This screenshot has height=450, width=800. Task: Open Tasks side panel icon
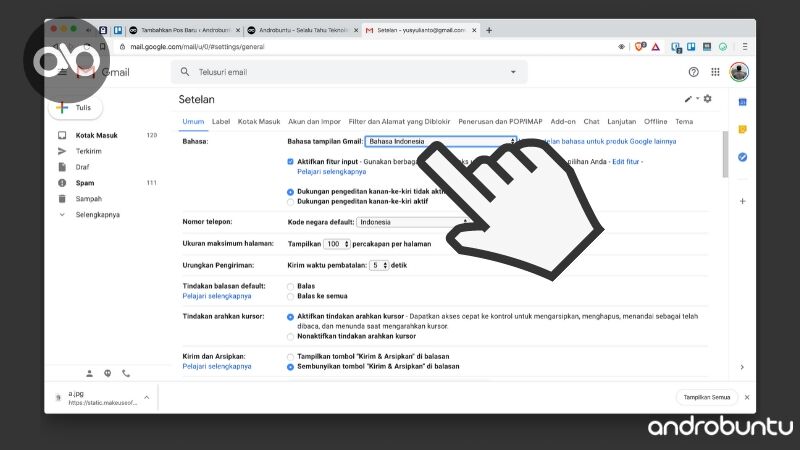(x=742, y=157)
